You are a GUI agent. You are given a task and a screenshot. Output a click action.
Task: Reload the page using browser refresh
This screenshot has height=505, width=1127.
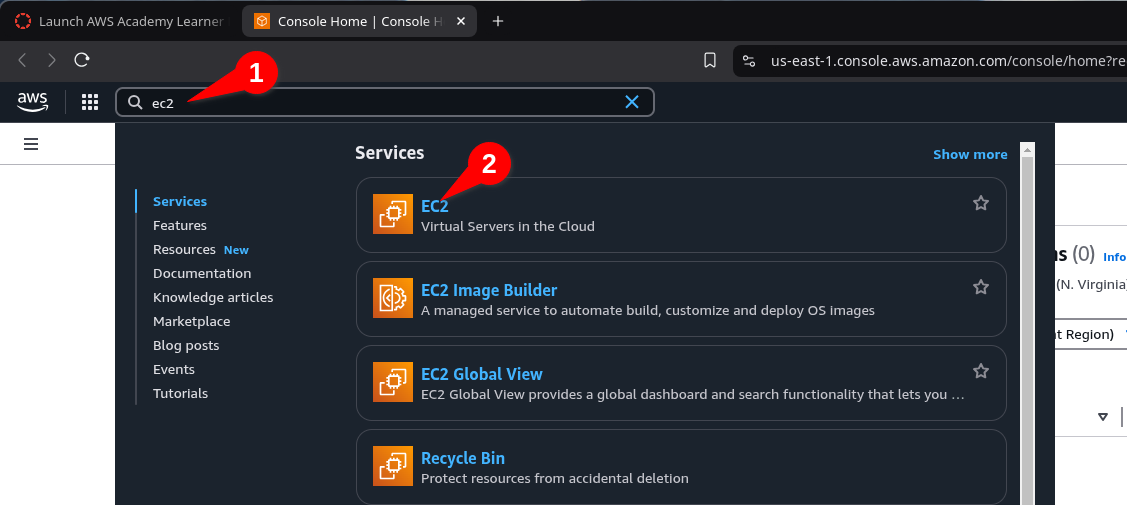pos(83,61)
